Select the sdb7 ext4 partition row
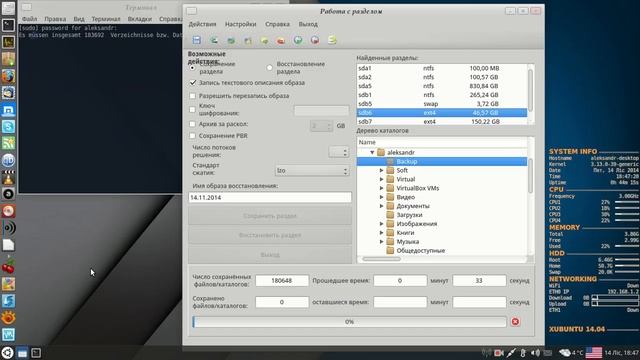This screenshot has width=640, height=360. 442,122
